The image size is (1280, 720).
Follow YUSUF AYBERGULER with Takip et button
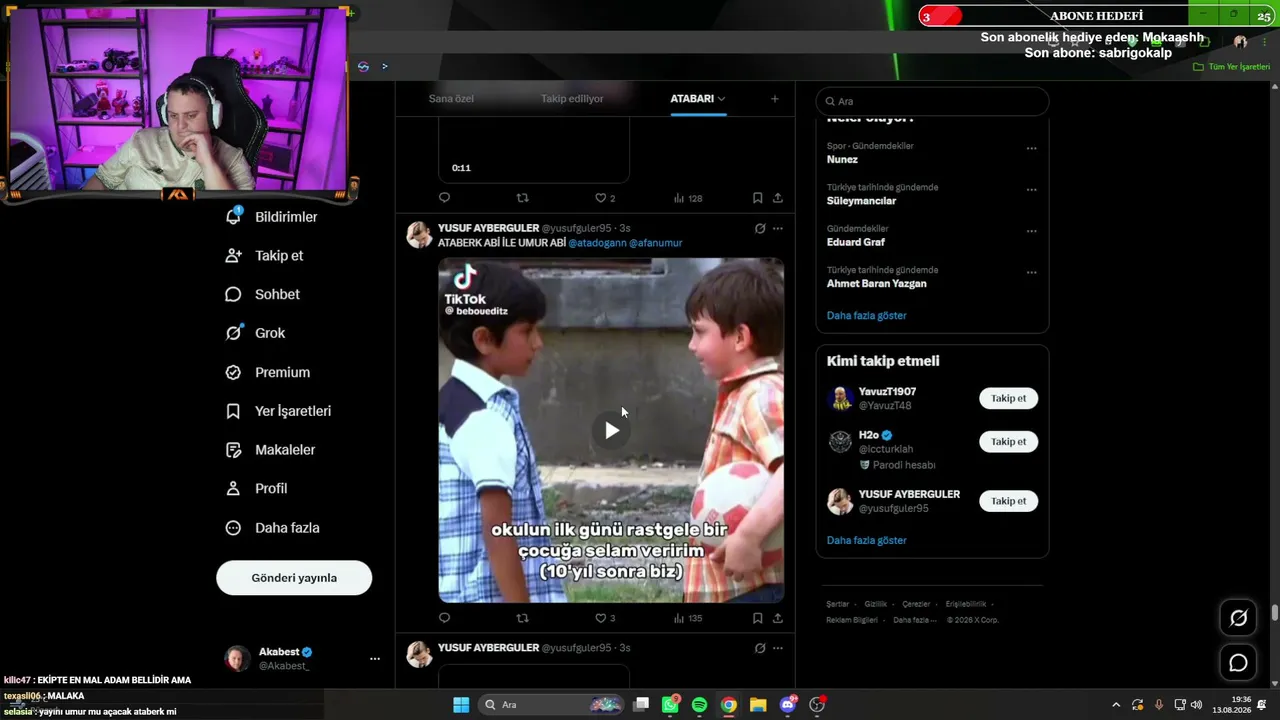tap(1008, 501)
